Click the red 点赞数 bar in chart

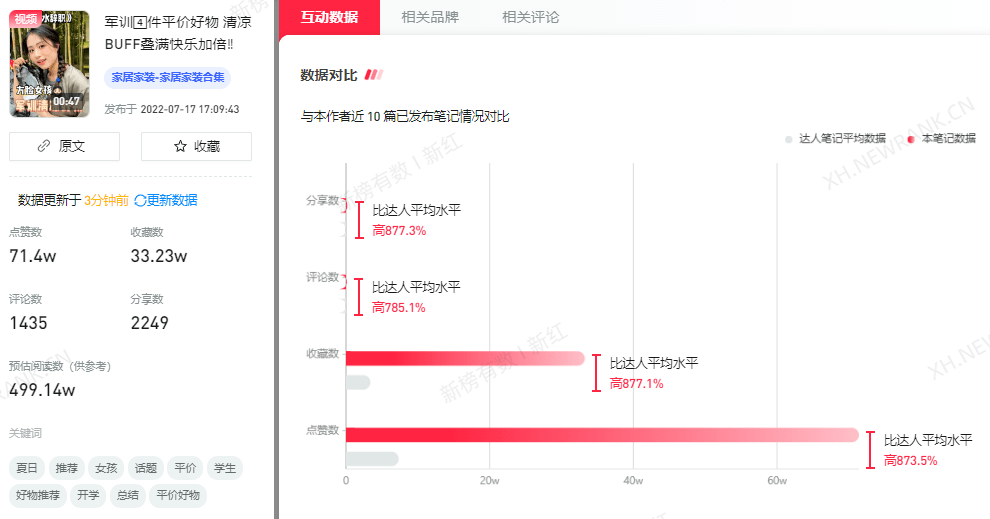(x=602, y=435)
